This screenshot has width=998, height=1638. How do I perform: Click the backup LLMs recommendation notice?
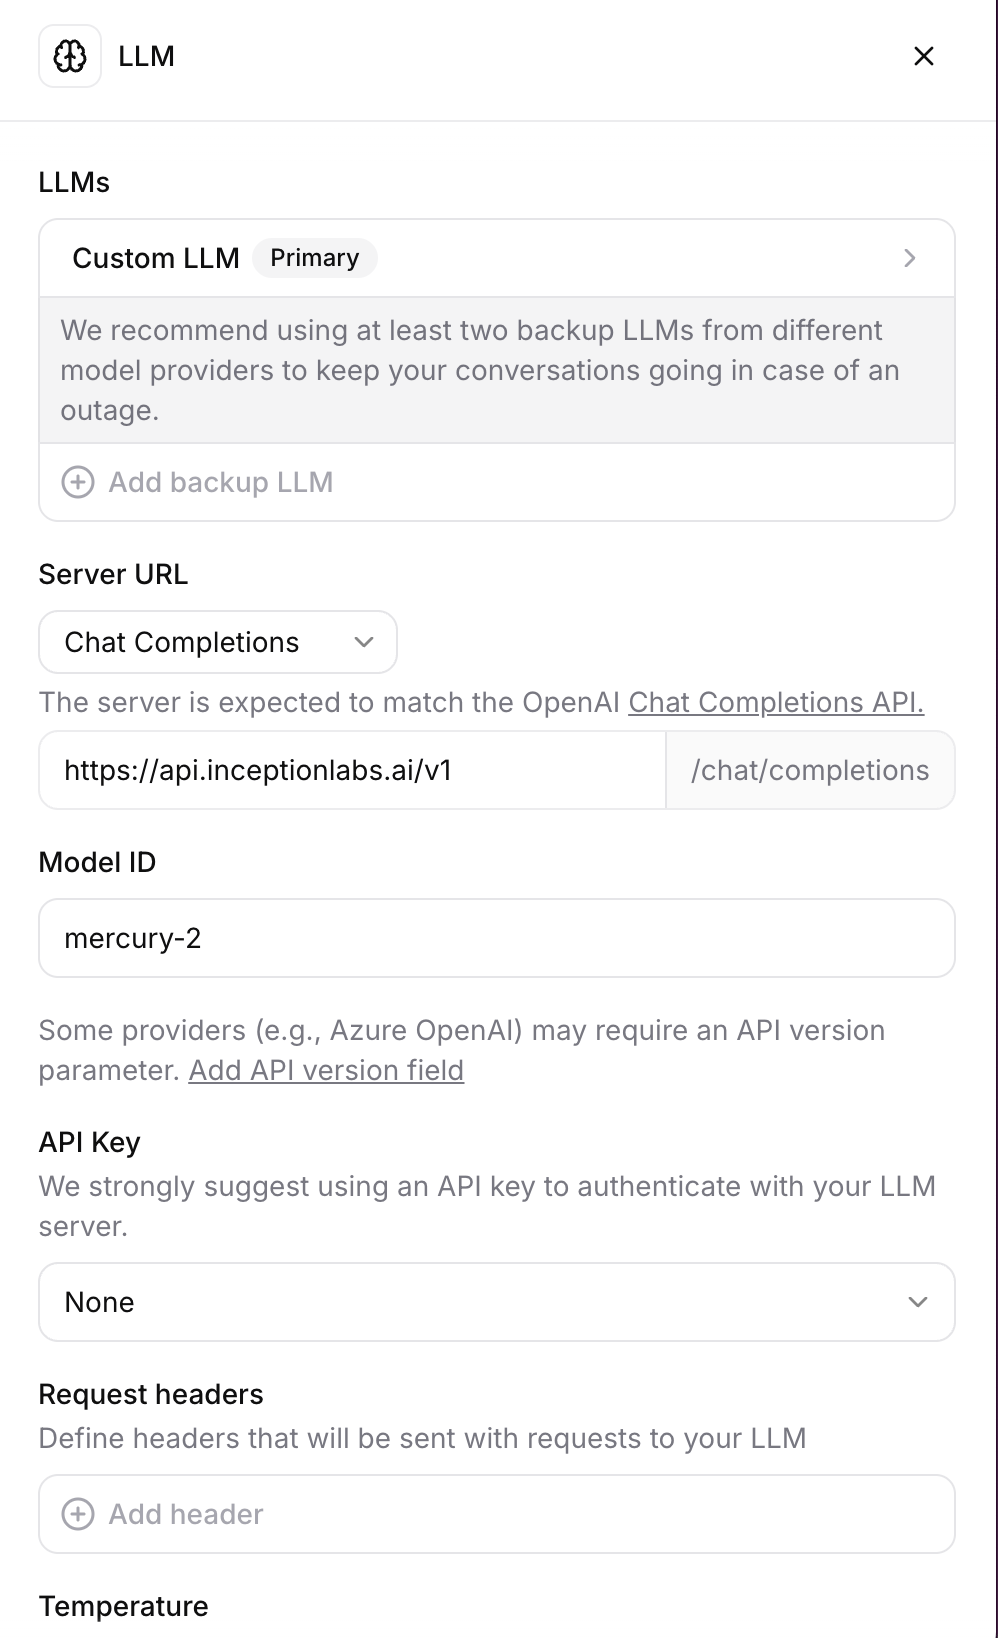(x=497, y=370)
